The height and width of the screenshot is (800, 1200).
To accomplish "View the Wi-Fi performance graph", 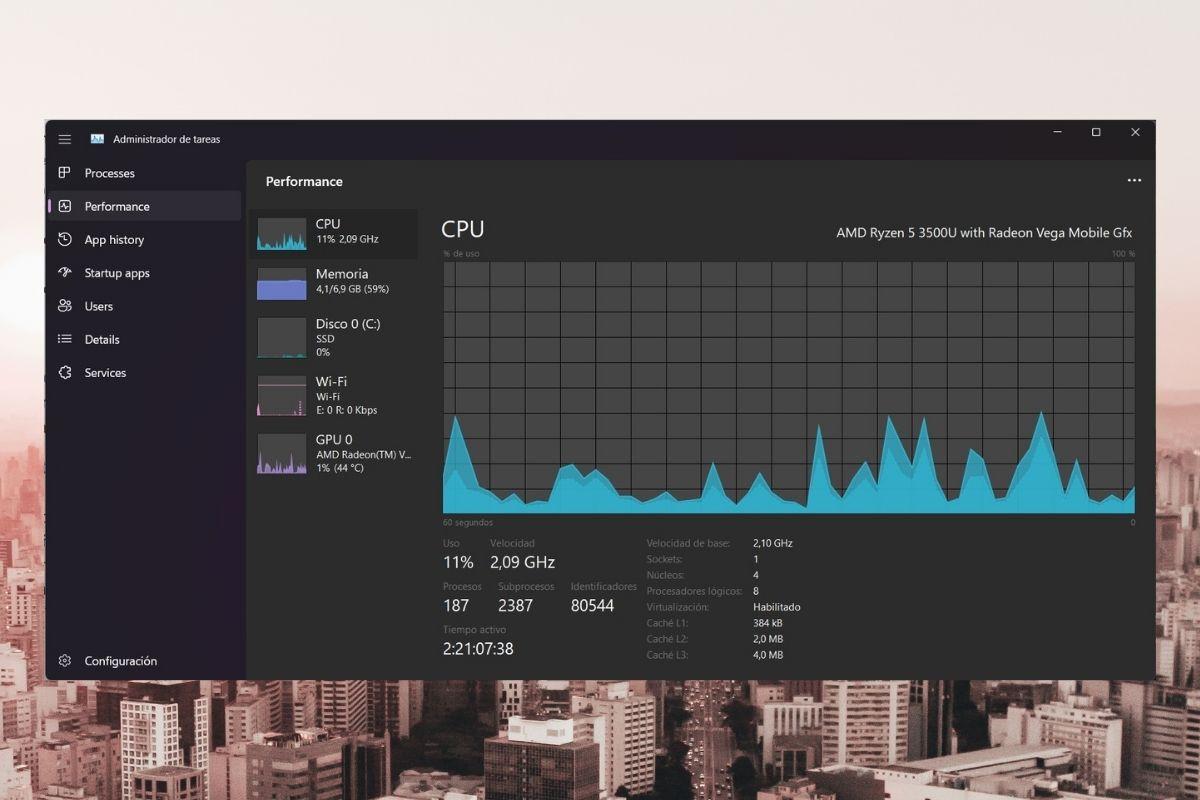I will point(335,394).
